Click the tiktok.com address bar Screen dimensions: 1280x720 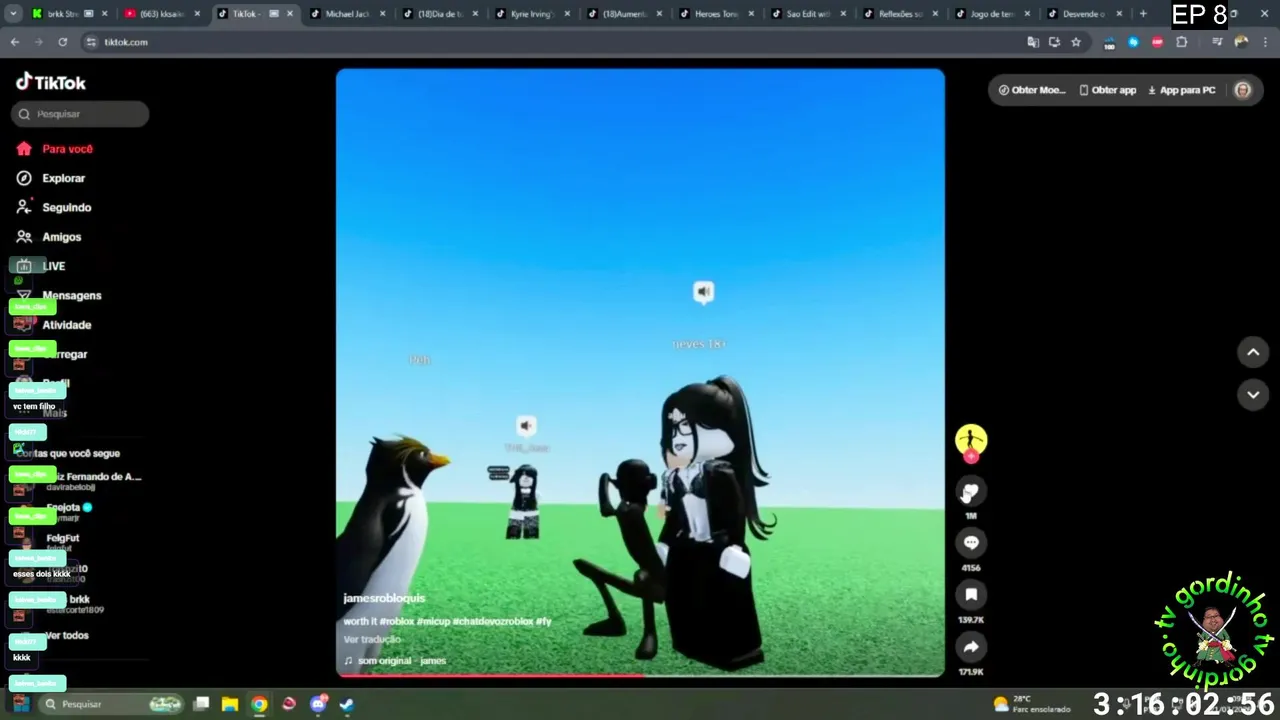tap(550, 42)
